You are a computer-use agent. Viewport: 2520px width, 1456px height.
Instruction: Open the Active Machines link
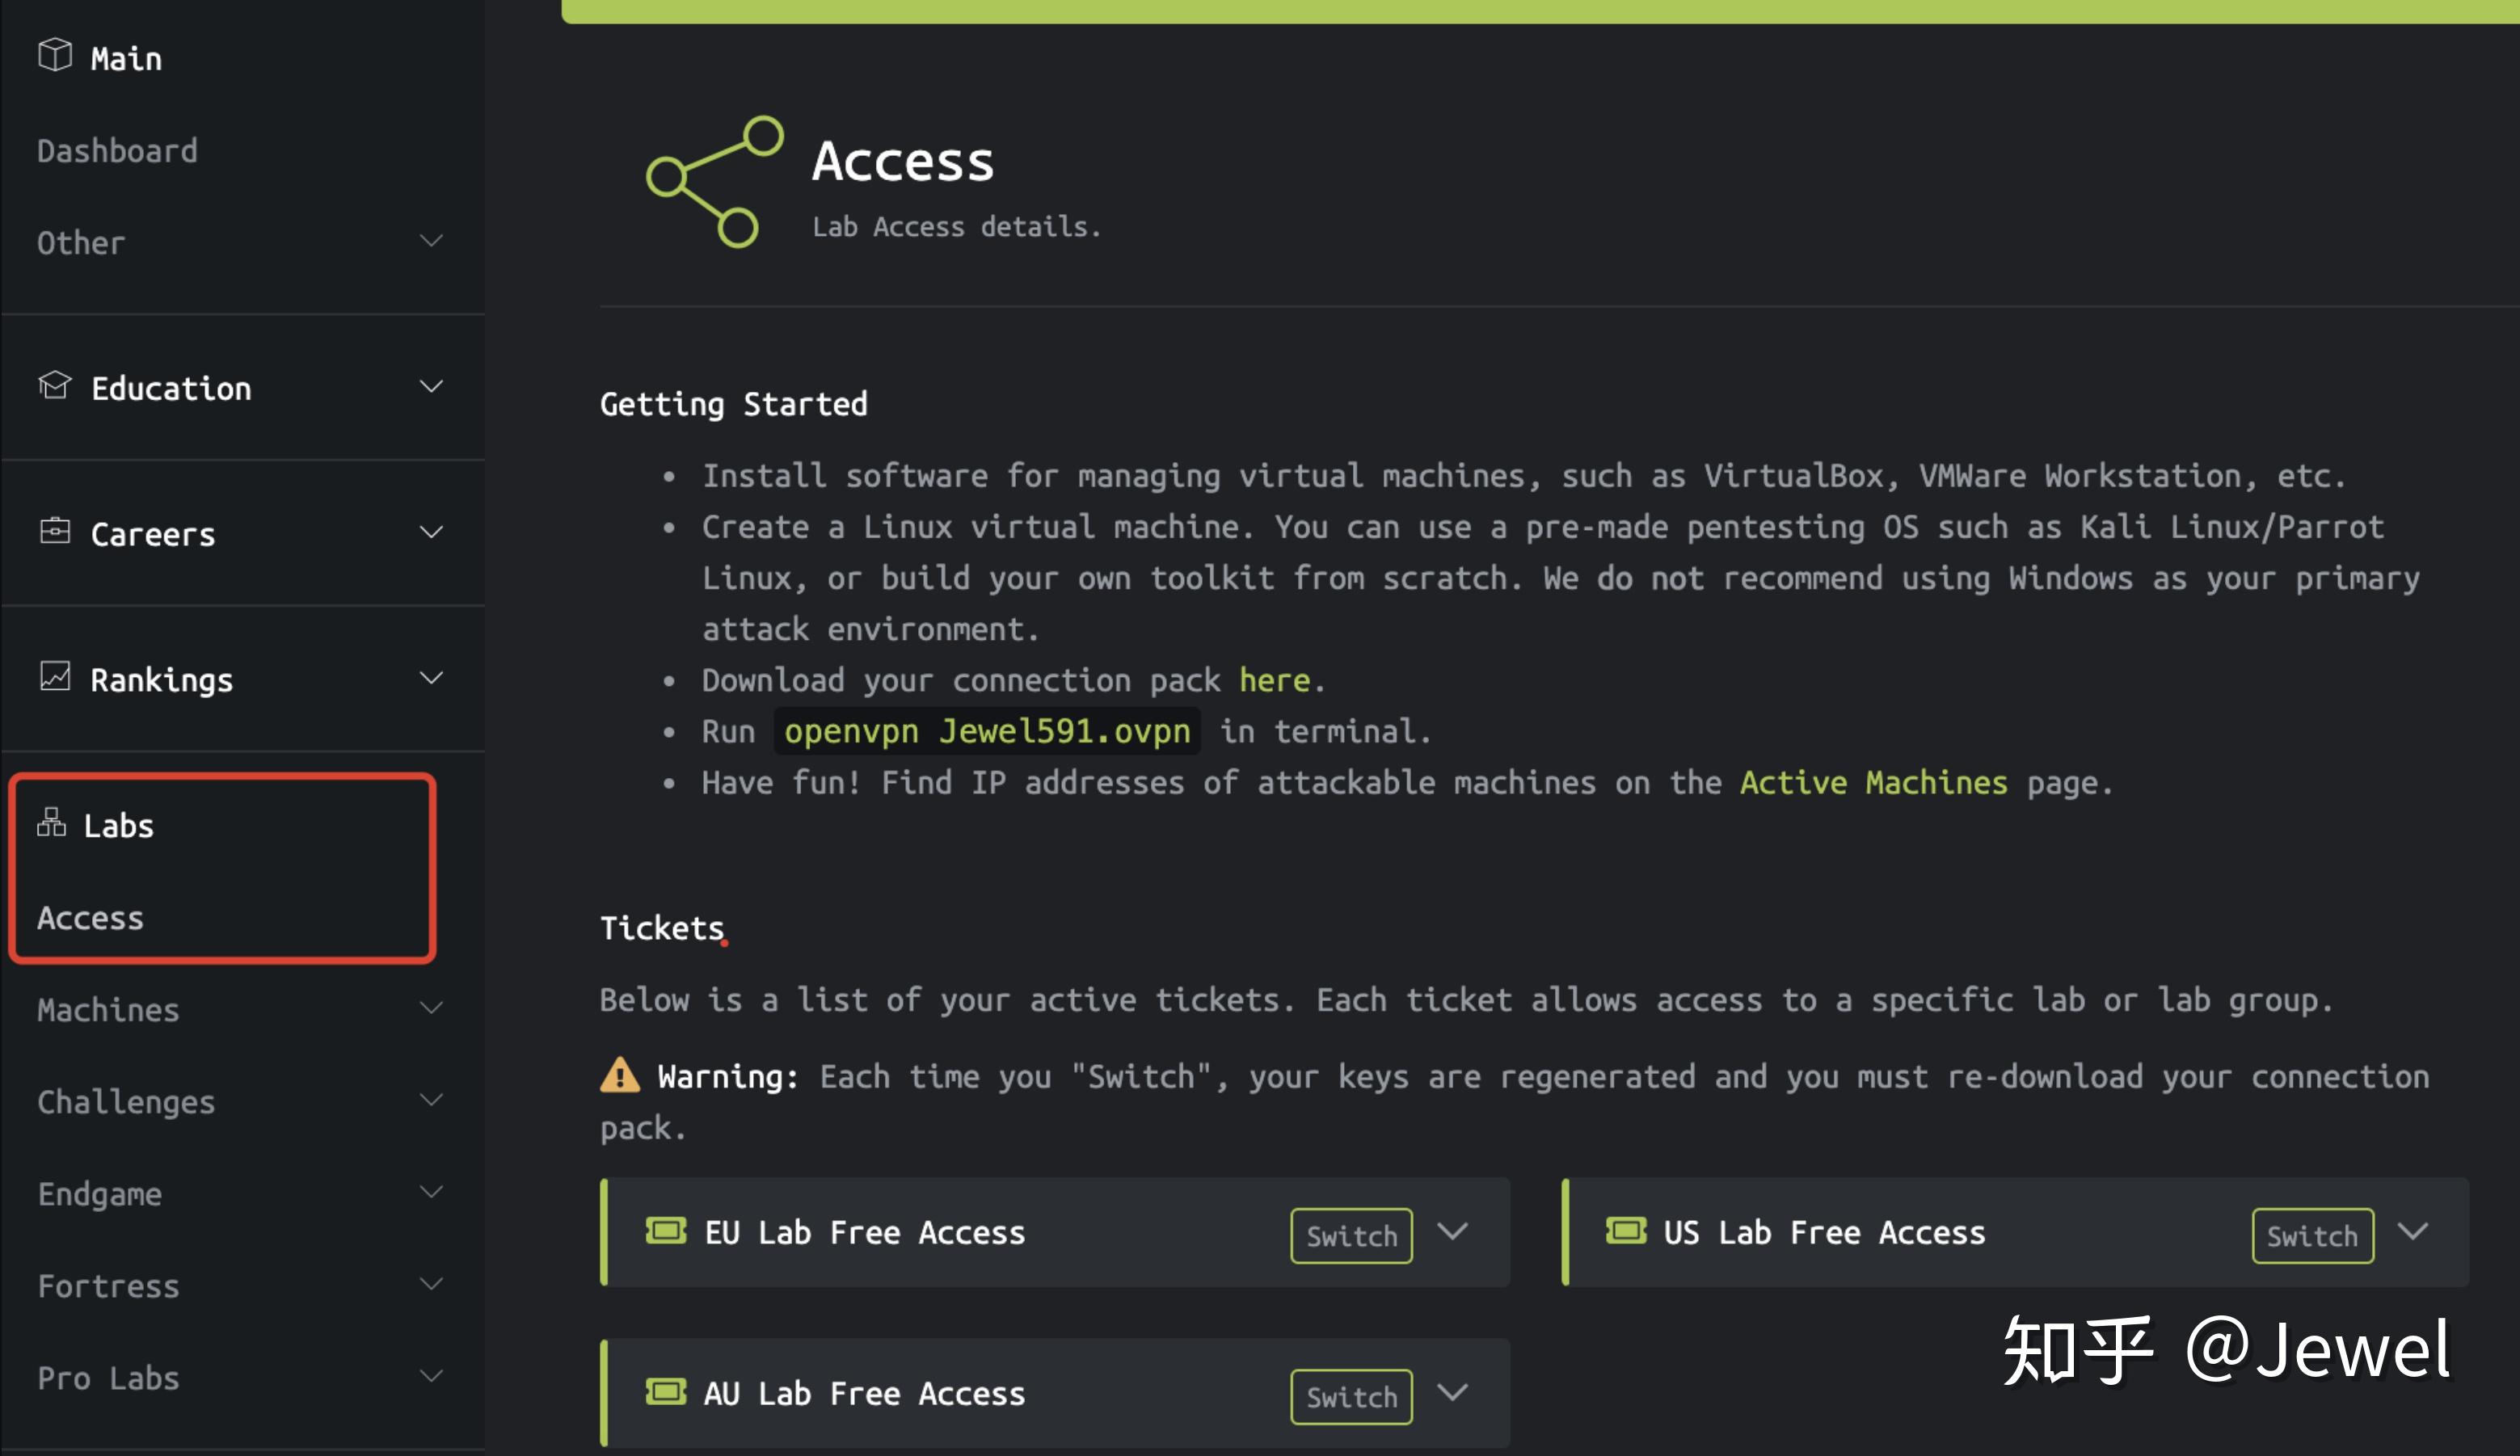[x=1872, y=782]
